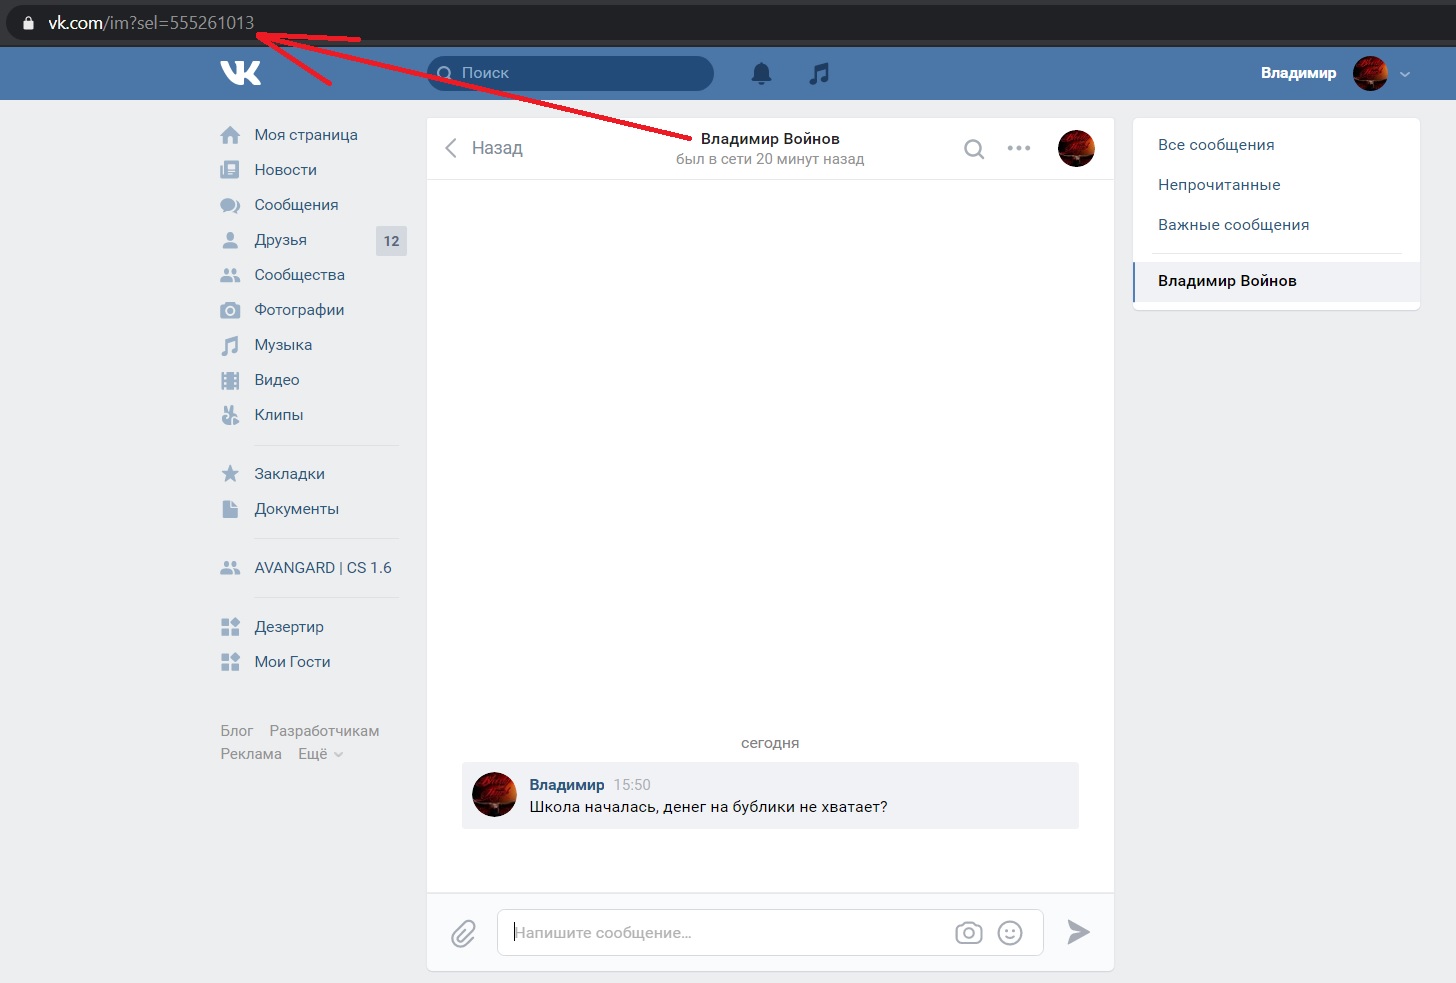
Task: Click Владимир Войнов avatar in chat header
Action: tap(1076, 148)
